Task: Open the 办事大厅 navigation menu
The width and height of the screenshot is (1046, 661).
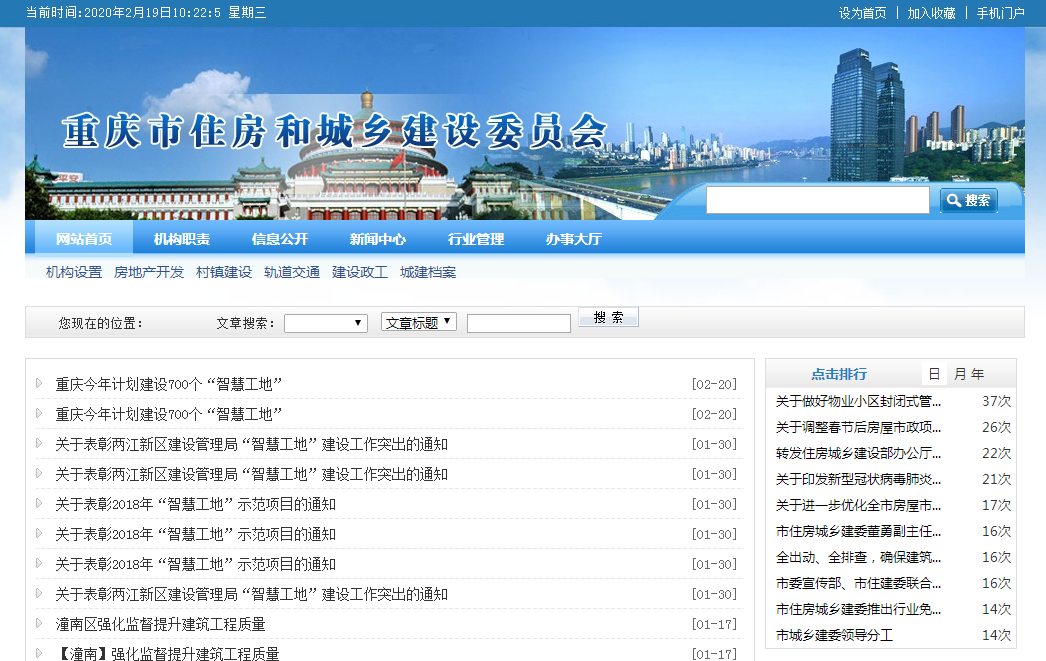Action: click(574, 239)
